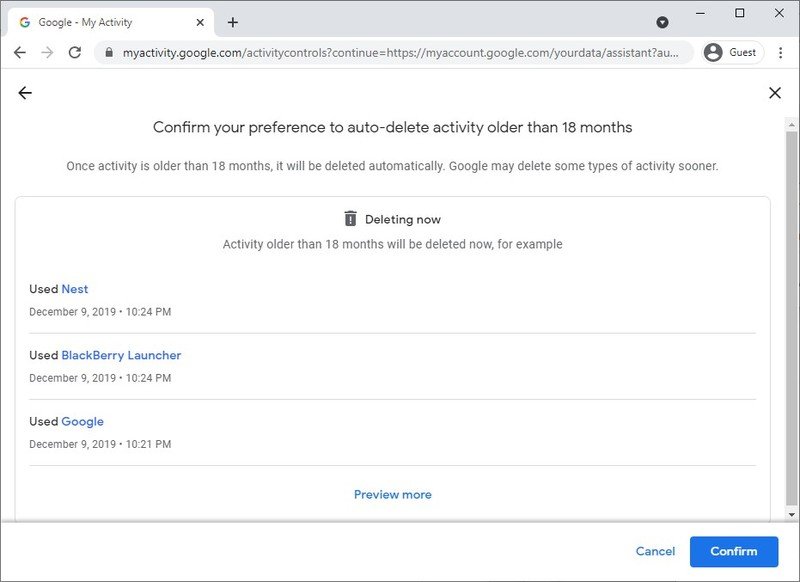Viewport: 800px width, 582px height.
Task: Open the BlackBerry Launcher link
Action: (x=121, y=355)
